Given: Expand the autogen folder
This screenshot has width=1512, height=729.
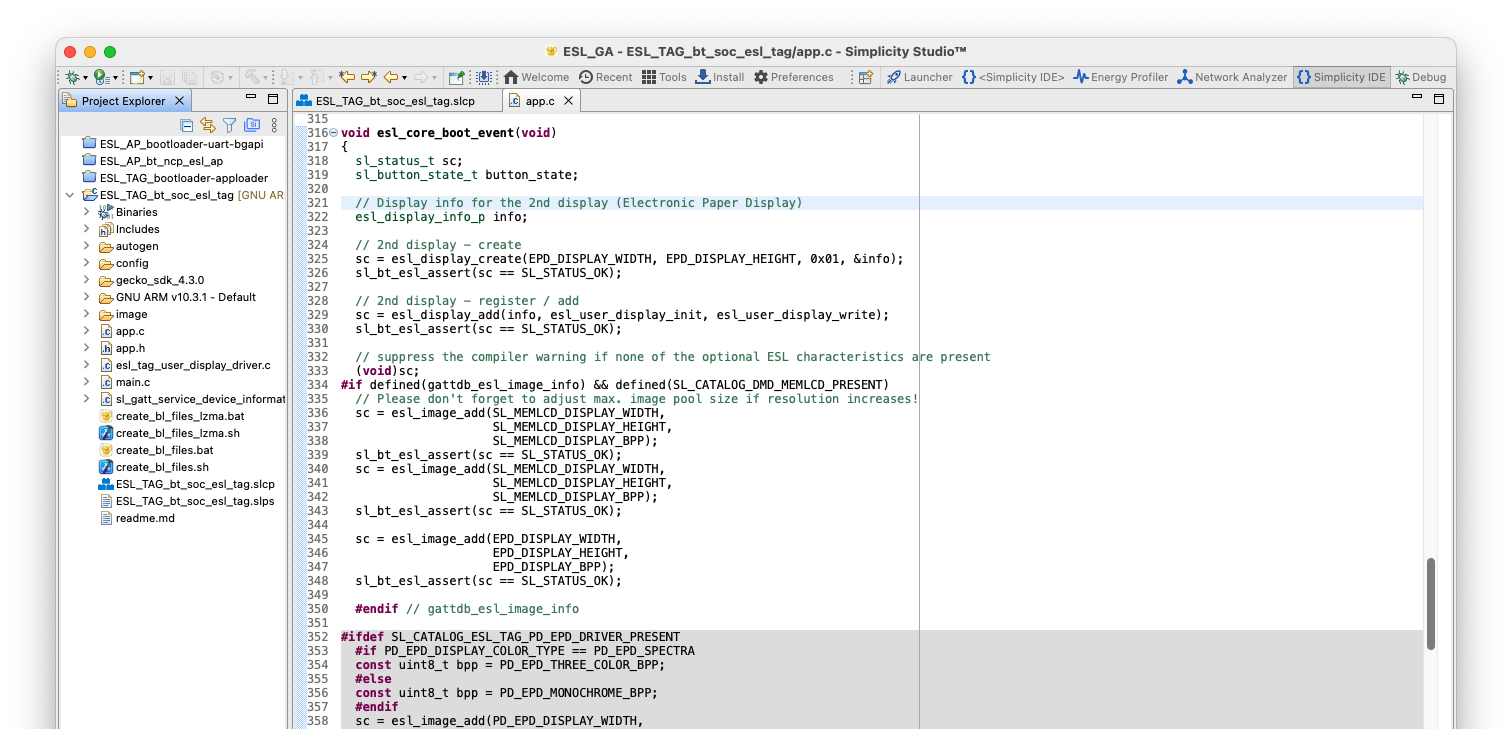Looking at the screenshot, I should 87,246.
